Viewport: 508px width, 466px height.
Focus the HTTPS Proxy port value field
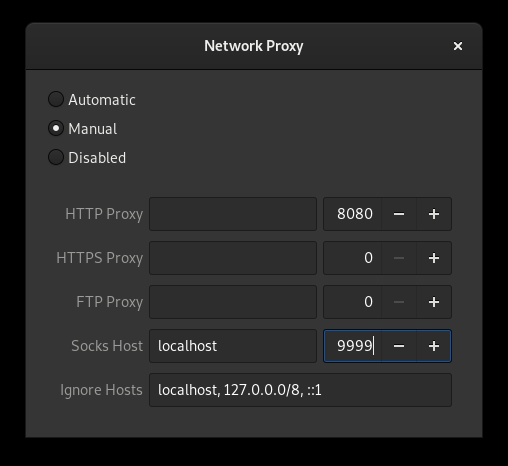[353, 258]
